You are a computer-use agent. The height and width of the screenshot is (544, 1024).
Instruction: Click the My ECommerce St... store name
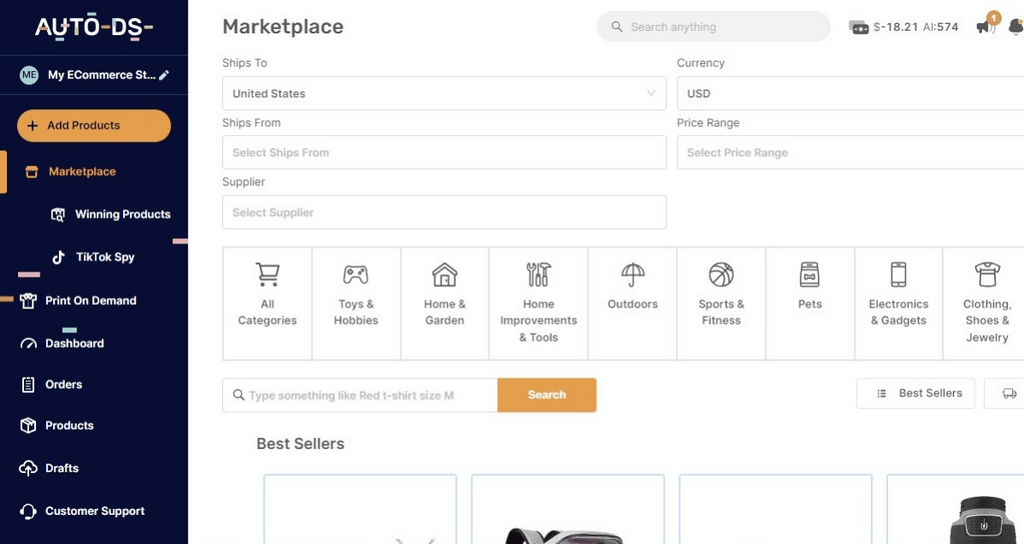(102, 75)
